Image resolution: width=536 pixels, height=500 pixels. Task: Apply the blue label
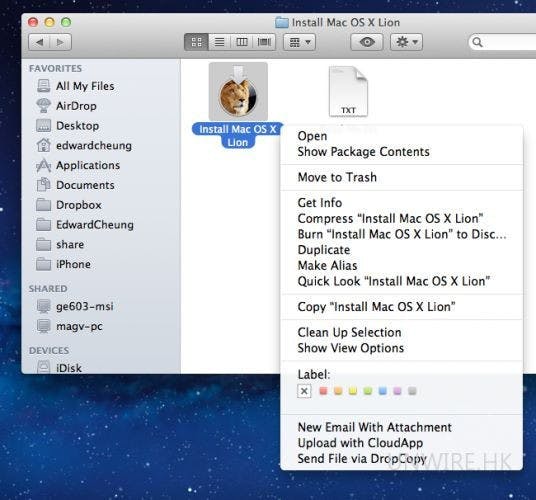pos(383,391)
